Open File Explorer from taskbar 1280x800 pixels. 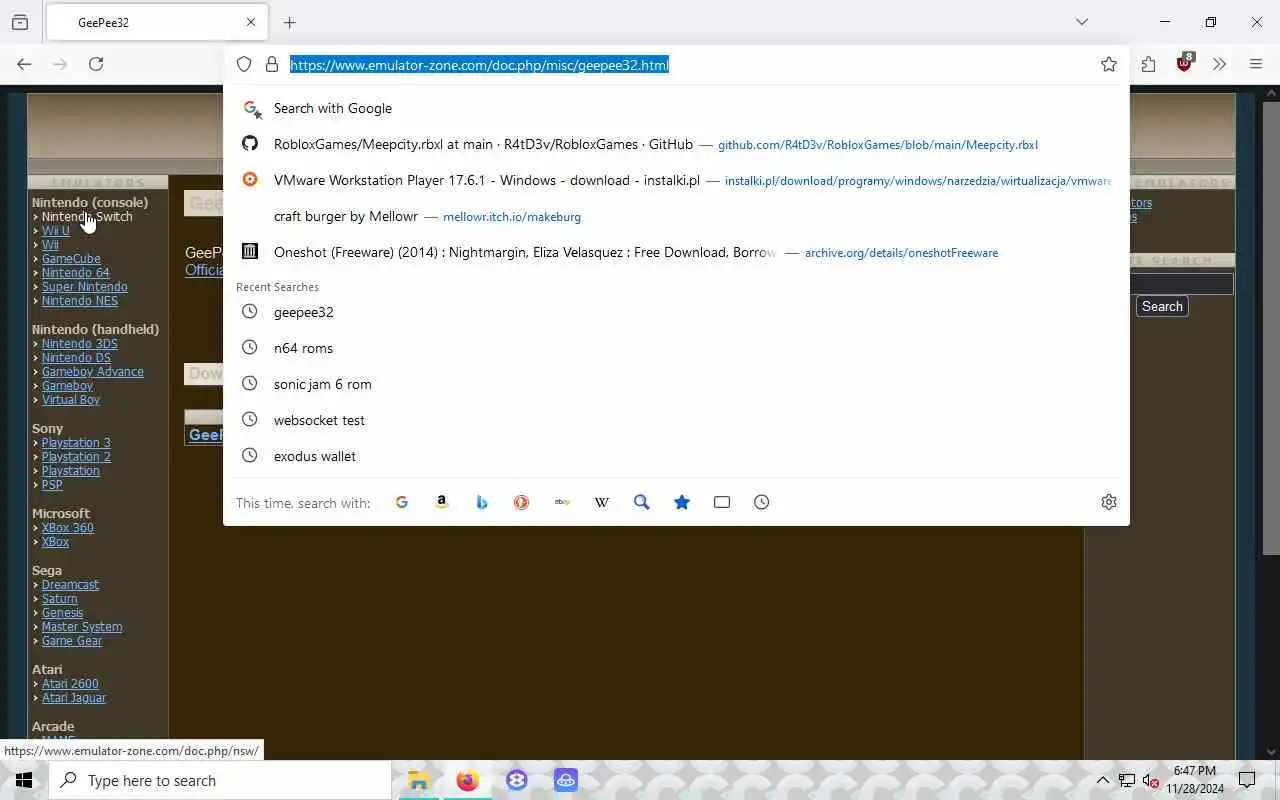418,780
